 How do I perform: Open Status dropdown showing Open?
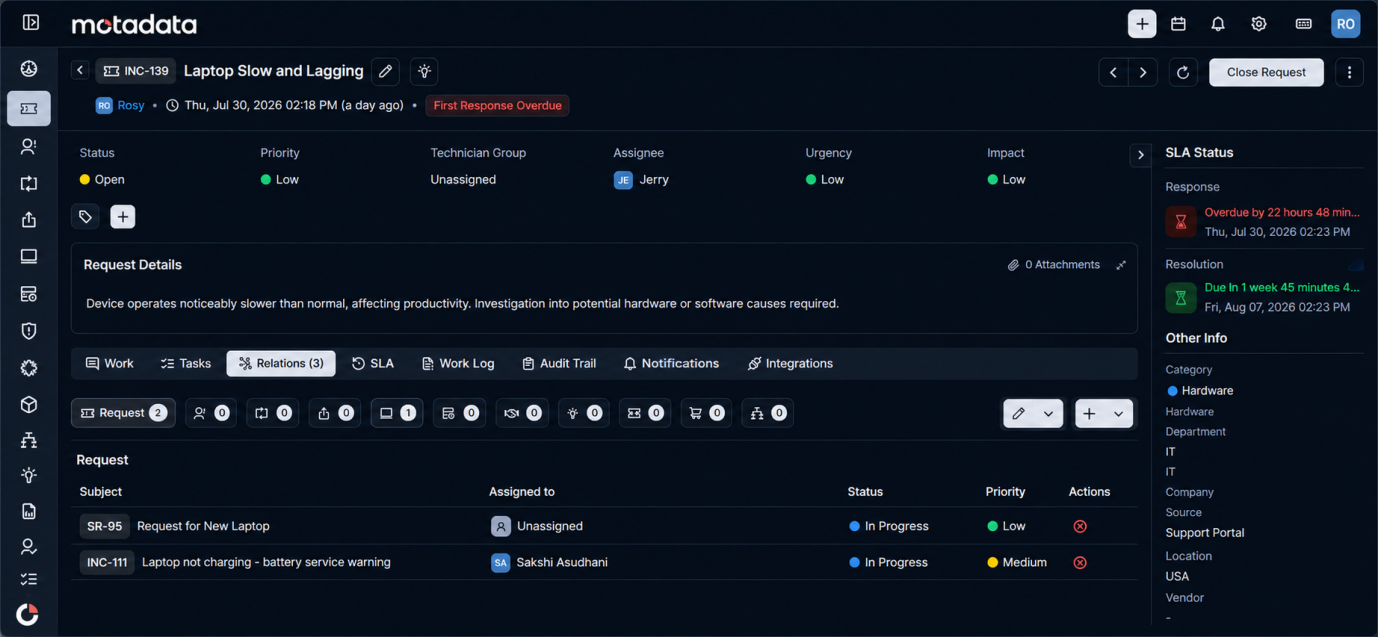pos(102,180)
